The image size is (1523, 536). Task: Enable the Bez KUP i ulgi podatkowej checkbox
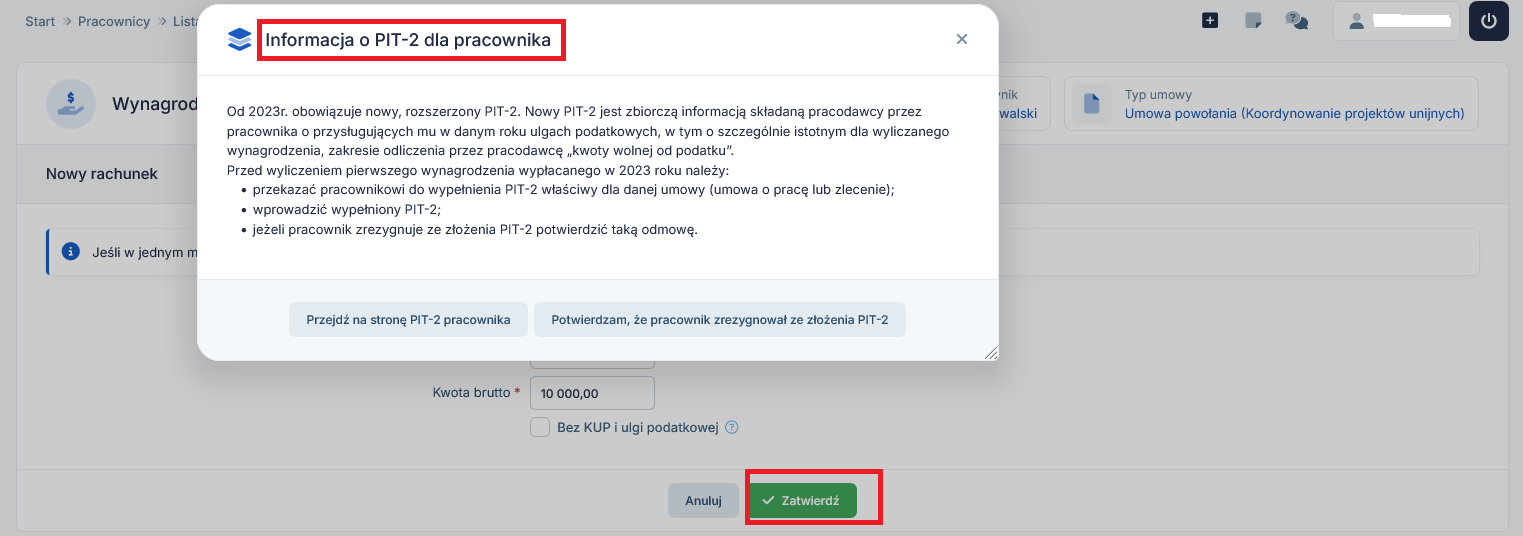[x=540, y=428]
